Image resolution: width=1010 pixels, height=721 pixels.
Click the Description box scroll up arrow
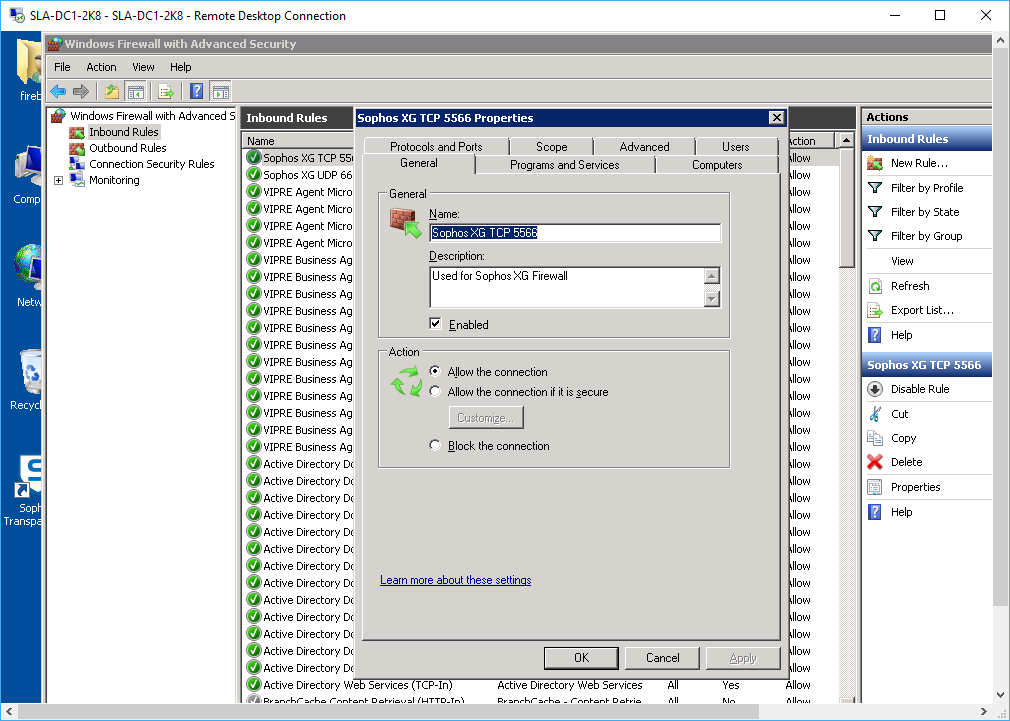coord(711,276)
